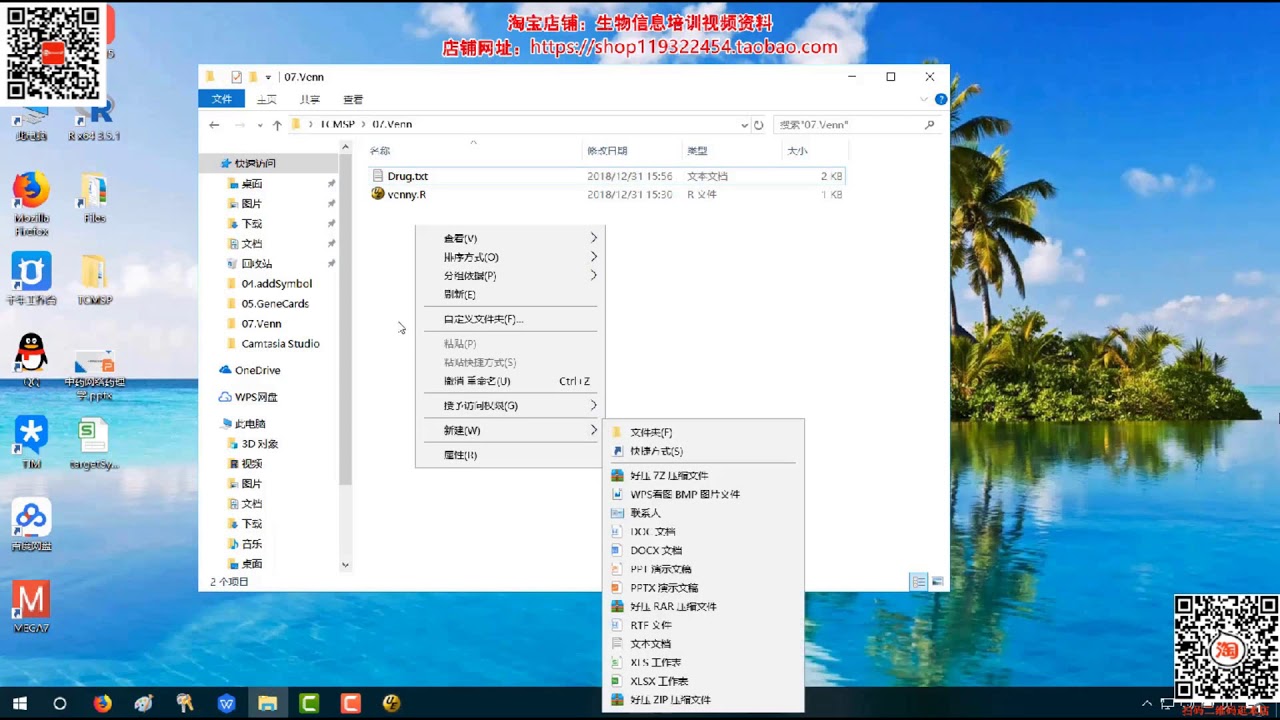Open OneDrive in the navigation pane

[257, 370]
